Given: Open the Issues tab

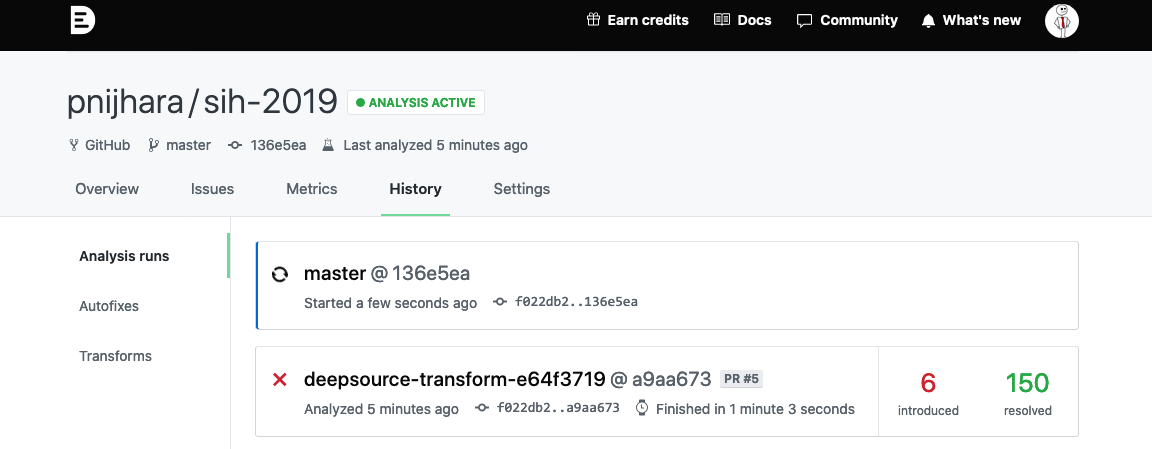Looking at the screenshot, I should click(212, 189).
